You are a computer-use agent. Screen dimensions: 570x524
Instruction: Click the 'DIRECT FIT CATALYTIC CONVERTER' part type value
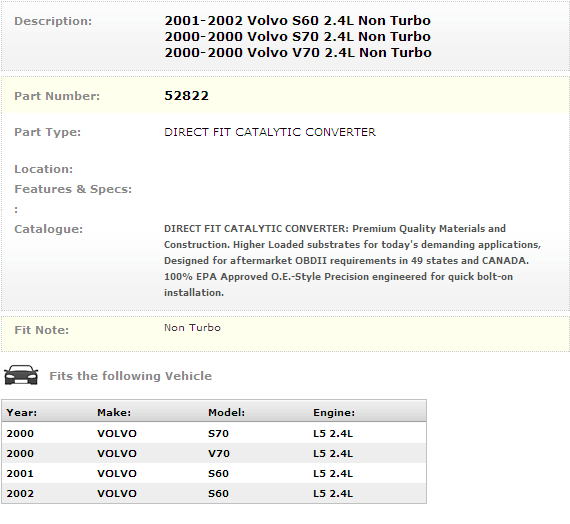point(270,132)
